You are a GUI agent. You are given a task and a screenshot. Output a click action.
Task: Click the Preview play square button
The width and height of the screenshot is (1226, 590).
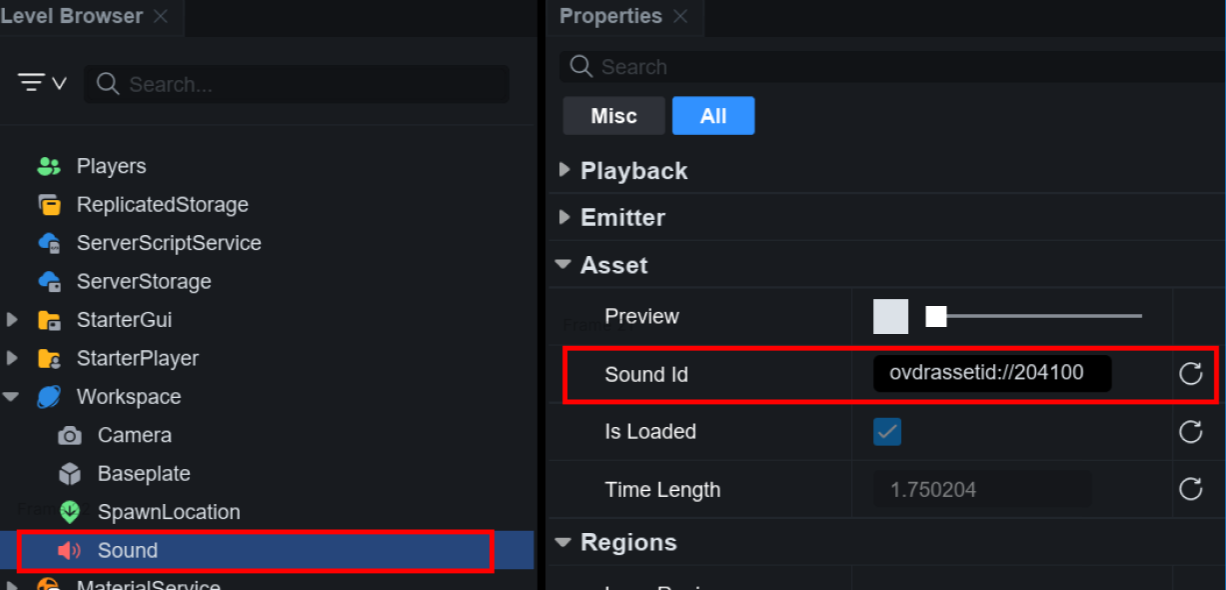coord(890,317)
